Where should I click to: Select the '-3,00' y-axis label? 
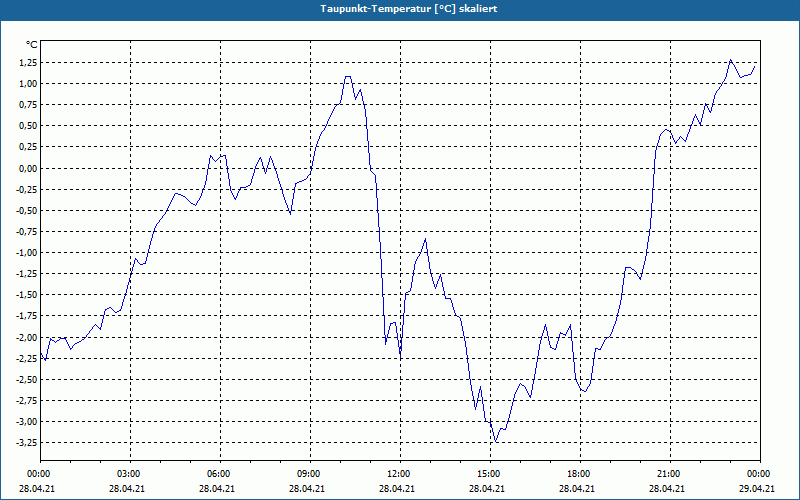coord(27,421)
